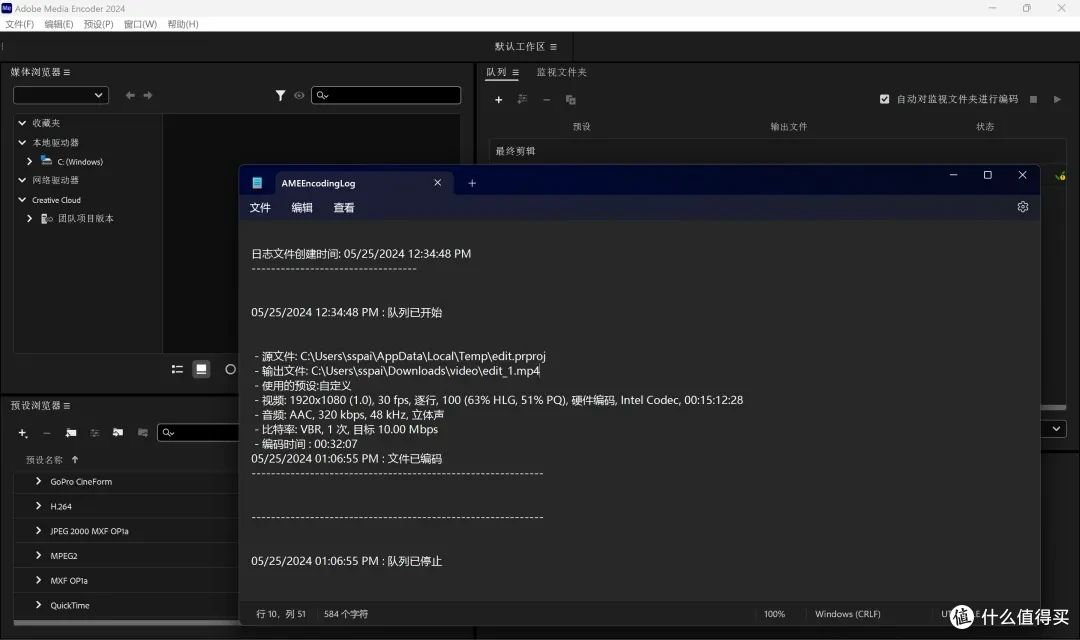1080x640 pixels.
Task: Open Notepad settings gear
Action: pyautogui.click(x=1023, y=207)
